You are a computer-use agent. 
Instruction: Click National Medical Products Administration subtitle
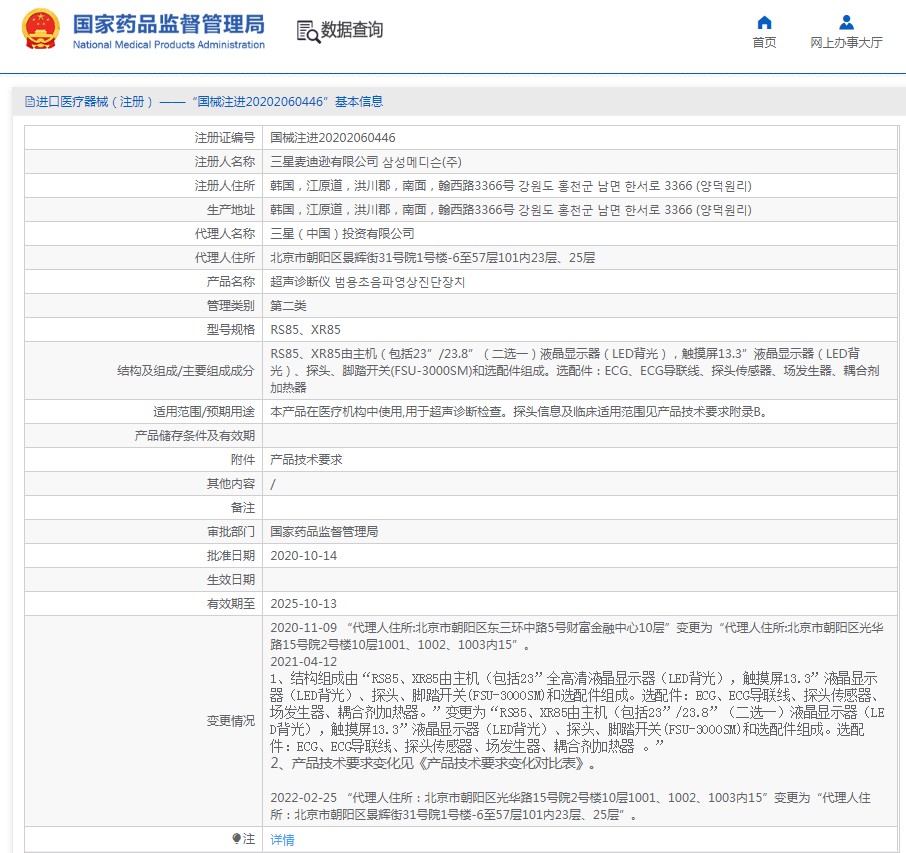(169, 44)
